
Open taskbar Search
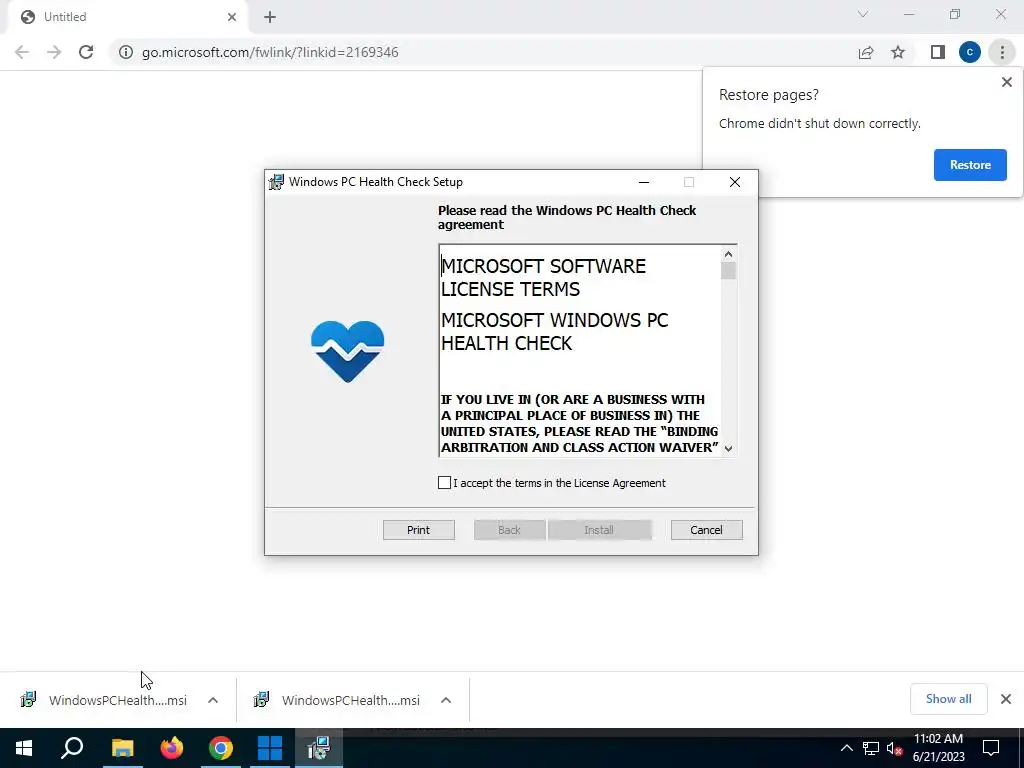point(72,748)
